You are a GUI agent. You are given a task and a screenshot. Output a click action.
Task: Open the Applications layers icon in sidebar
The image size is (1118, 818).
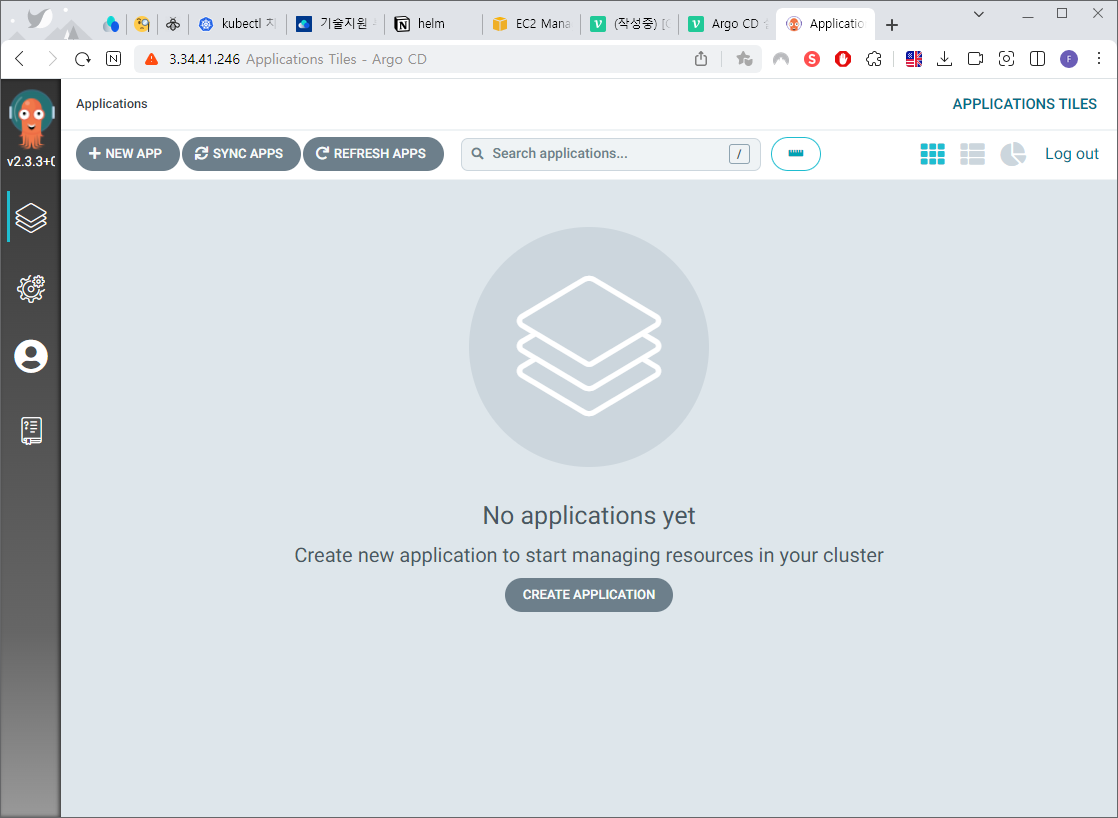31,218
